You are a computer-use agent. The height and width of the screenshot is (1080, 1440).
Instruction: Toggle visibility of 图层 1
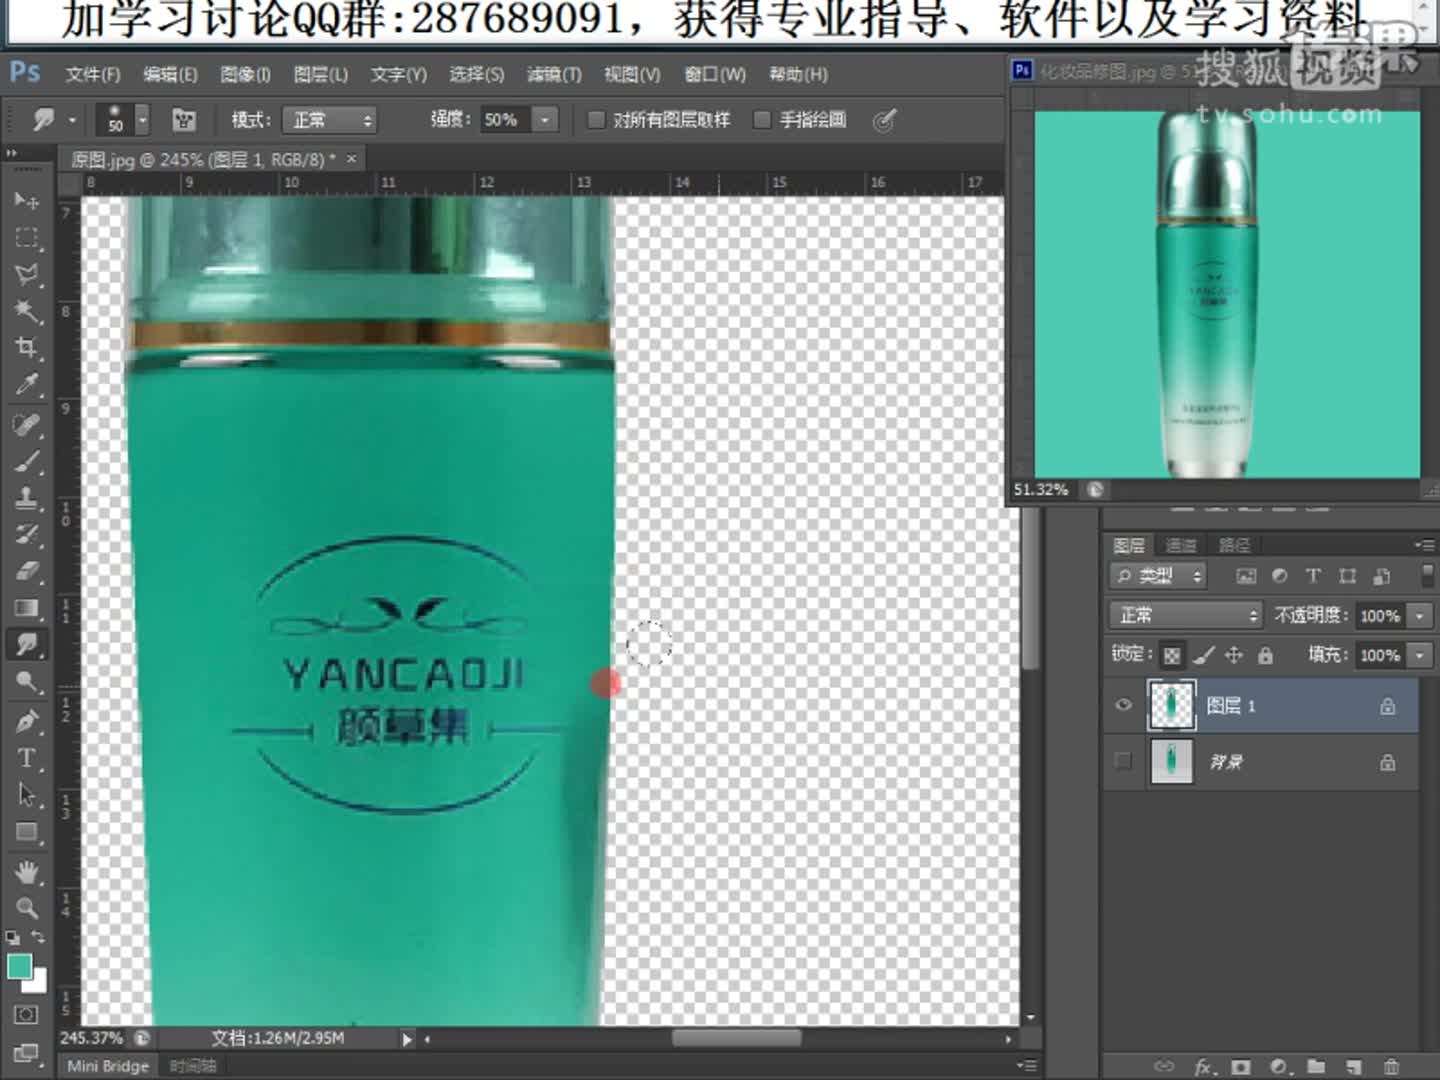coord(1123,705)
